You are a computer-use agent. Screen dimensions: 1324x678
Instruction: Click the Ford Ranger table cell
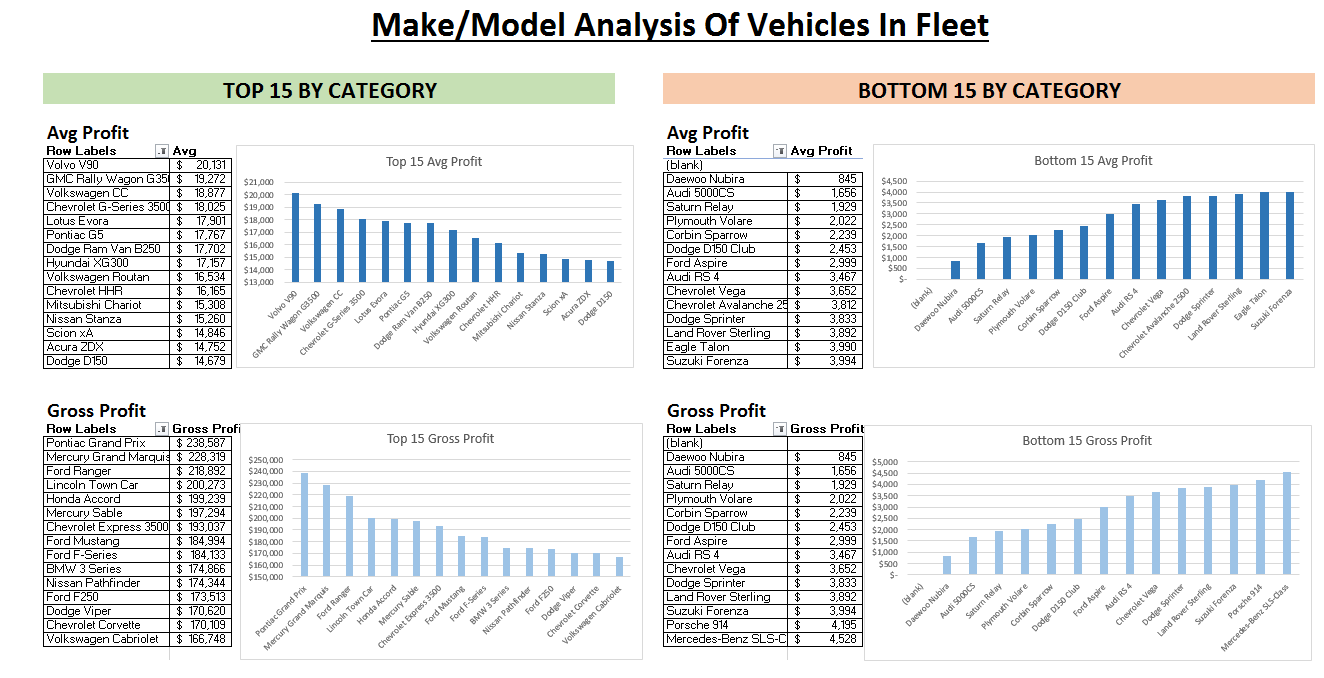(107, 471)
